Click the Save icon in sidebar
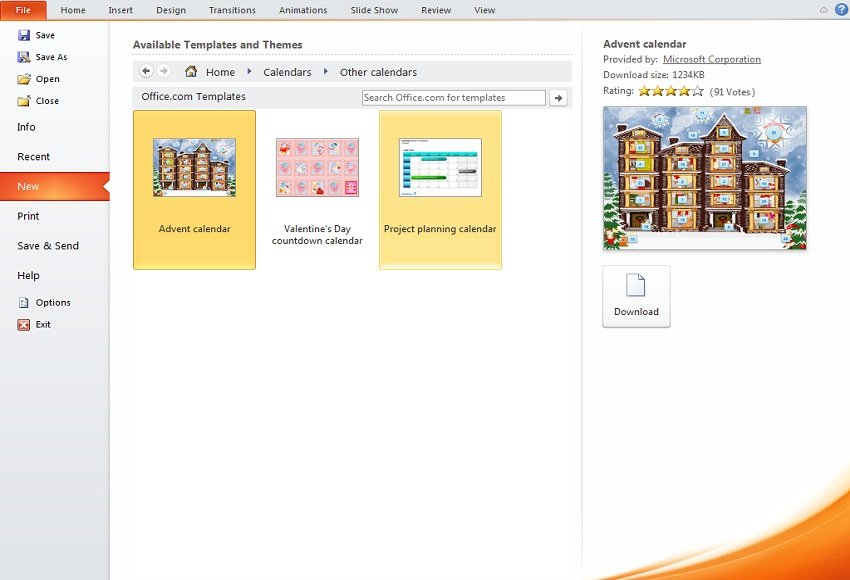850x580 pixels. point(24,35)
